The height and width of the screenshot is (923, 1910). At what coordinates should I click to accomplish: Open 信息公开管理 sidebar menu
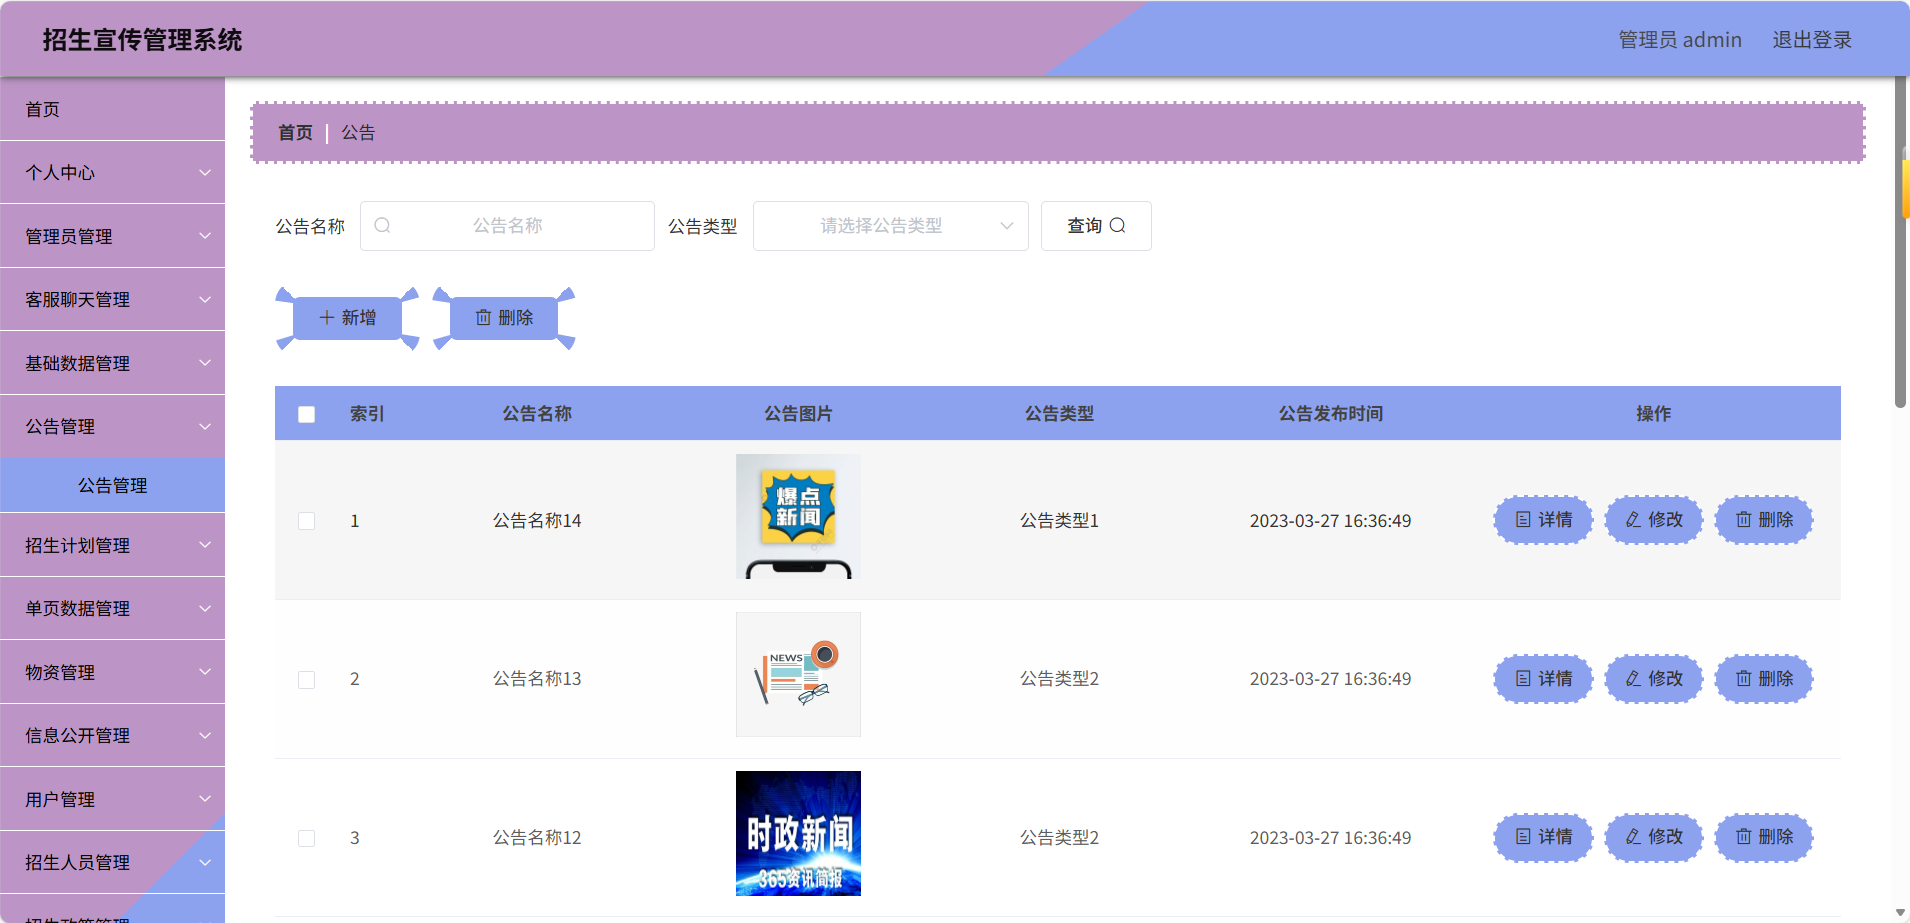click(112, 735)
